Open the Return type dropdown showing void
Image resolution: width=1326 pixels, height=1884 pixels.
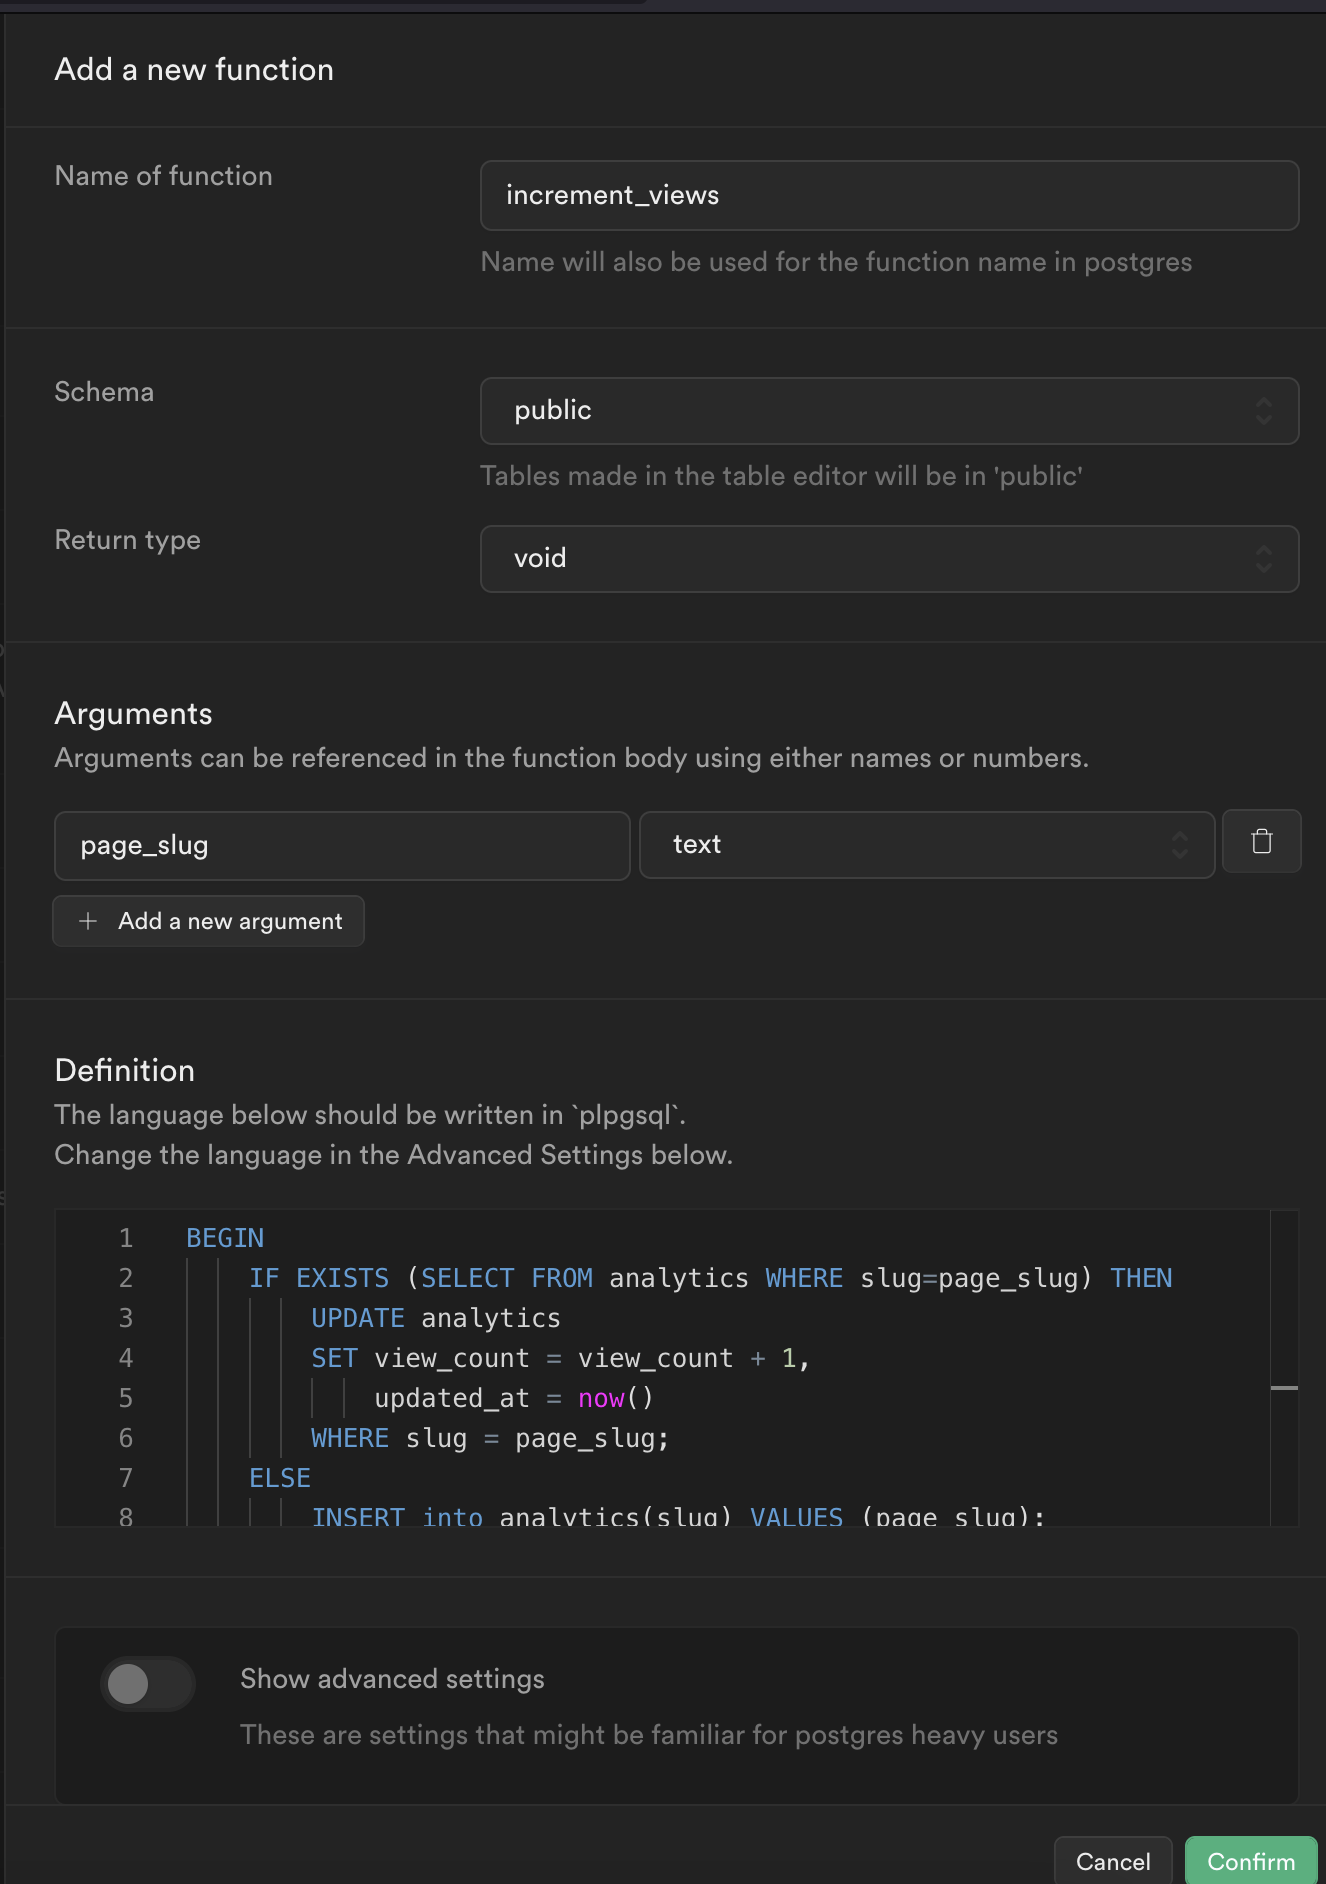889,559
